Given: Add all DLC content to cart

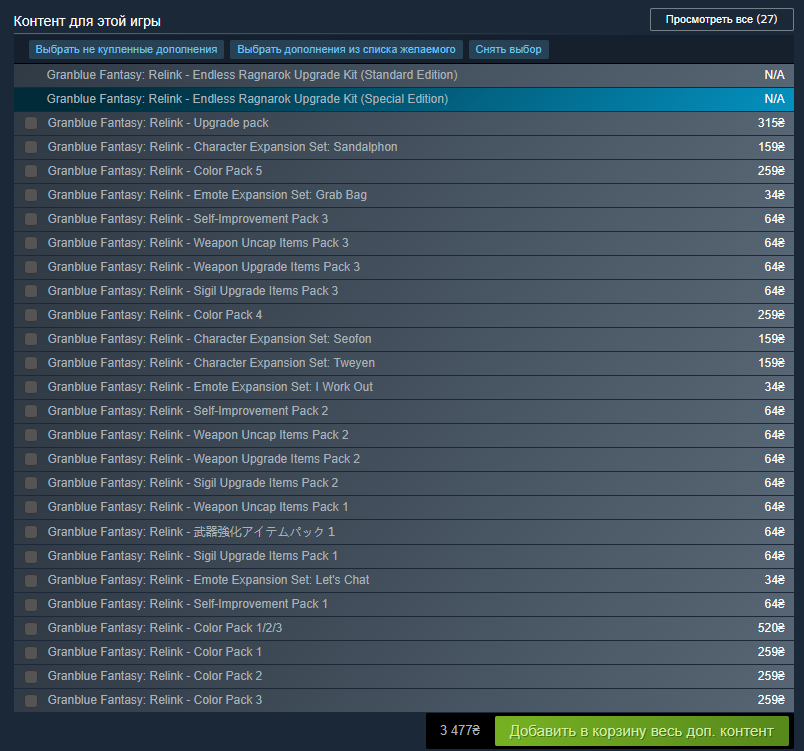Looking at the screenshot, I should (641, 731).
